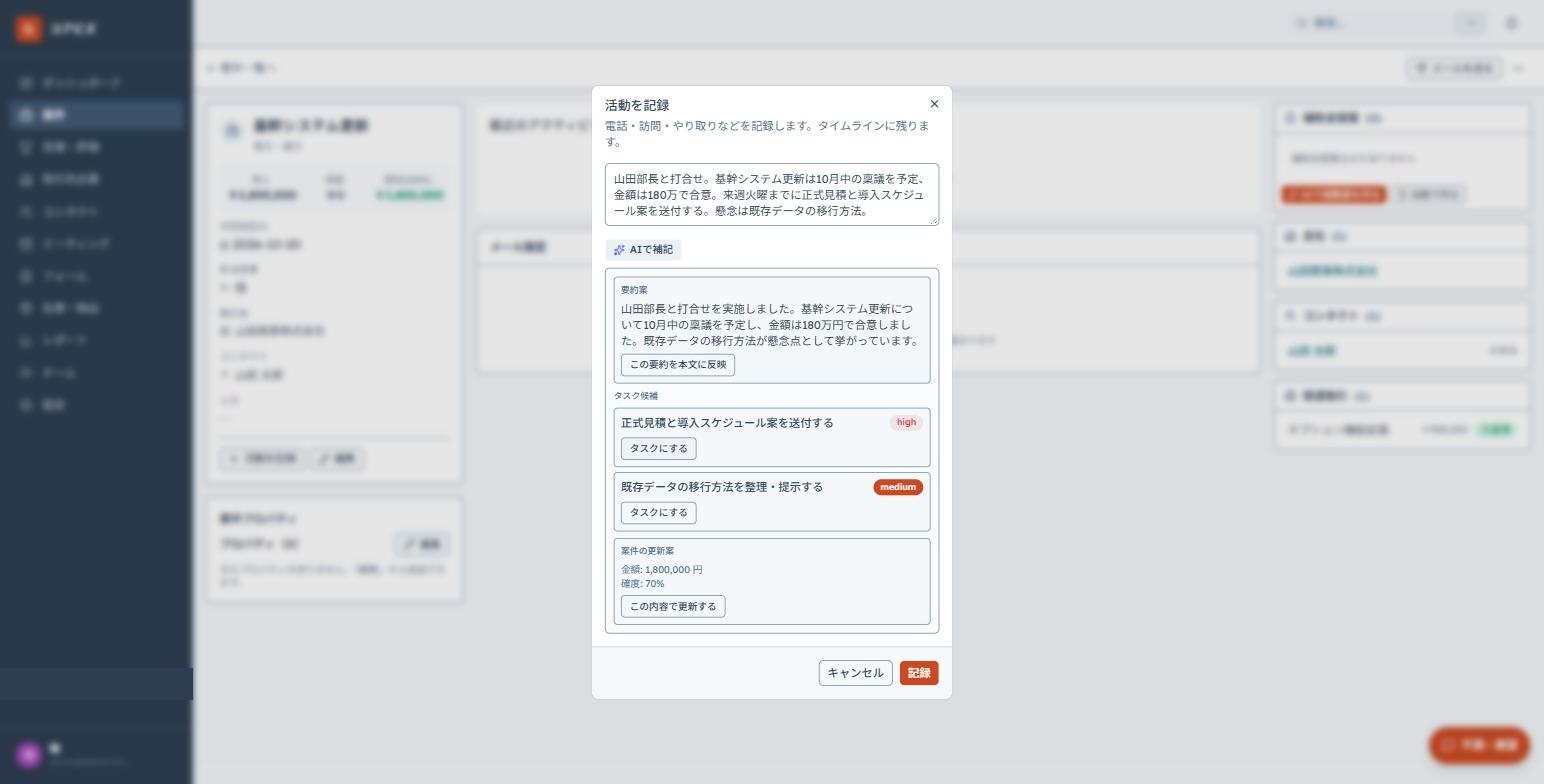Click the activity notes text area
The width and height of the screenshot is (1544, 784).
772,194
